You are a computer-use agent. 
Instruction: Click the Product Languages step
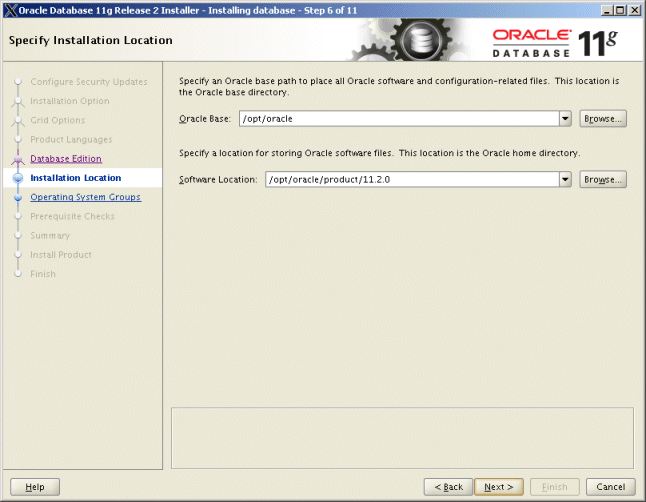(x=71, y=139)
